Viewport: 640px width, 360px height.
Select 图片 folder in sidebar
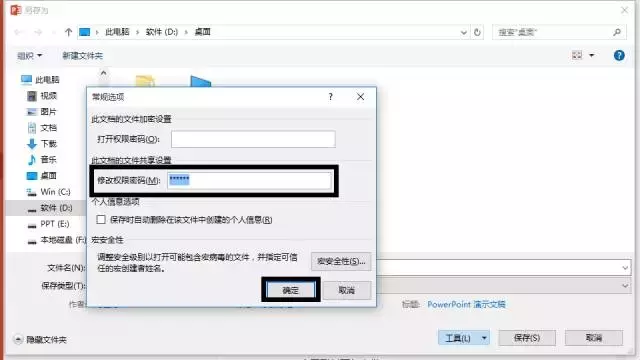42,111
